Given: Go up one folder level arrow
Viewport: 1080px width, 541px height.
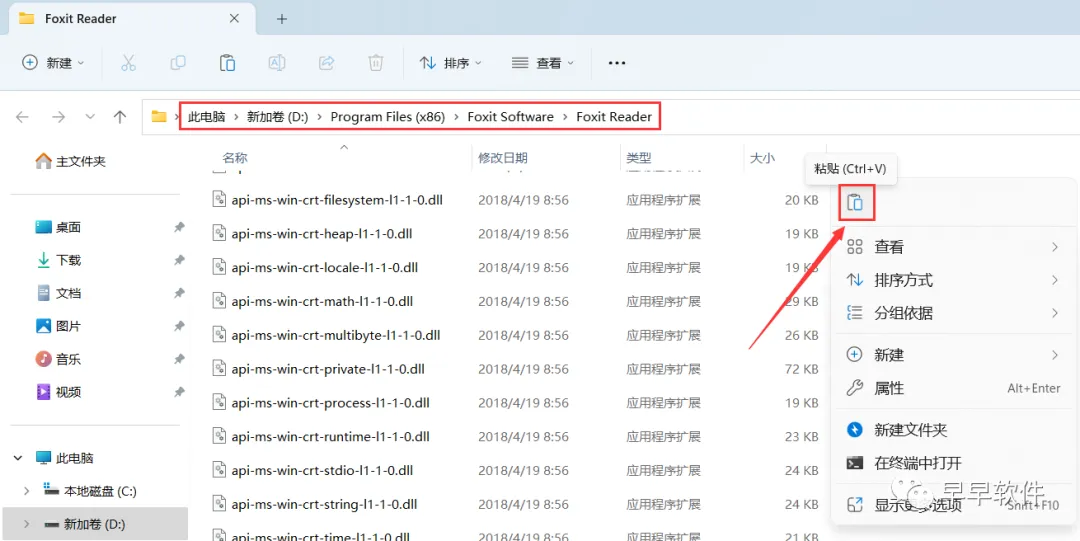Looking at the screenshot, I should point(120,117).
